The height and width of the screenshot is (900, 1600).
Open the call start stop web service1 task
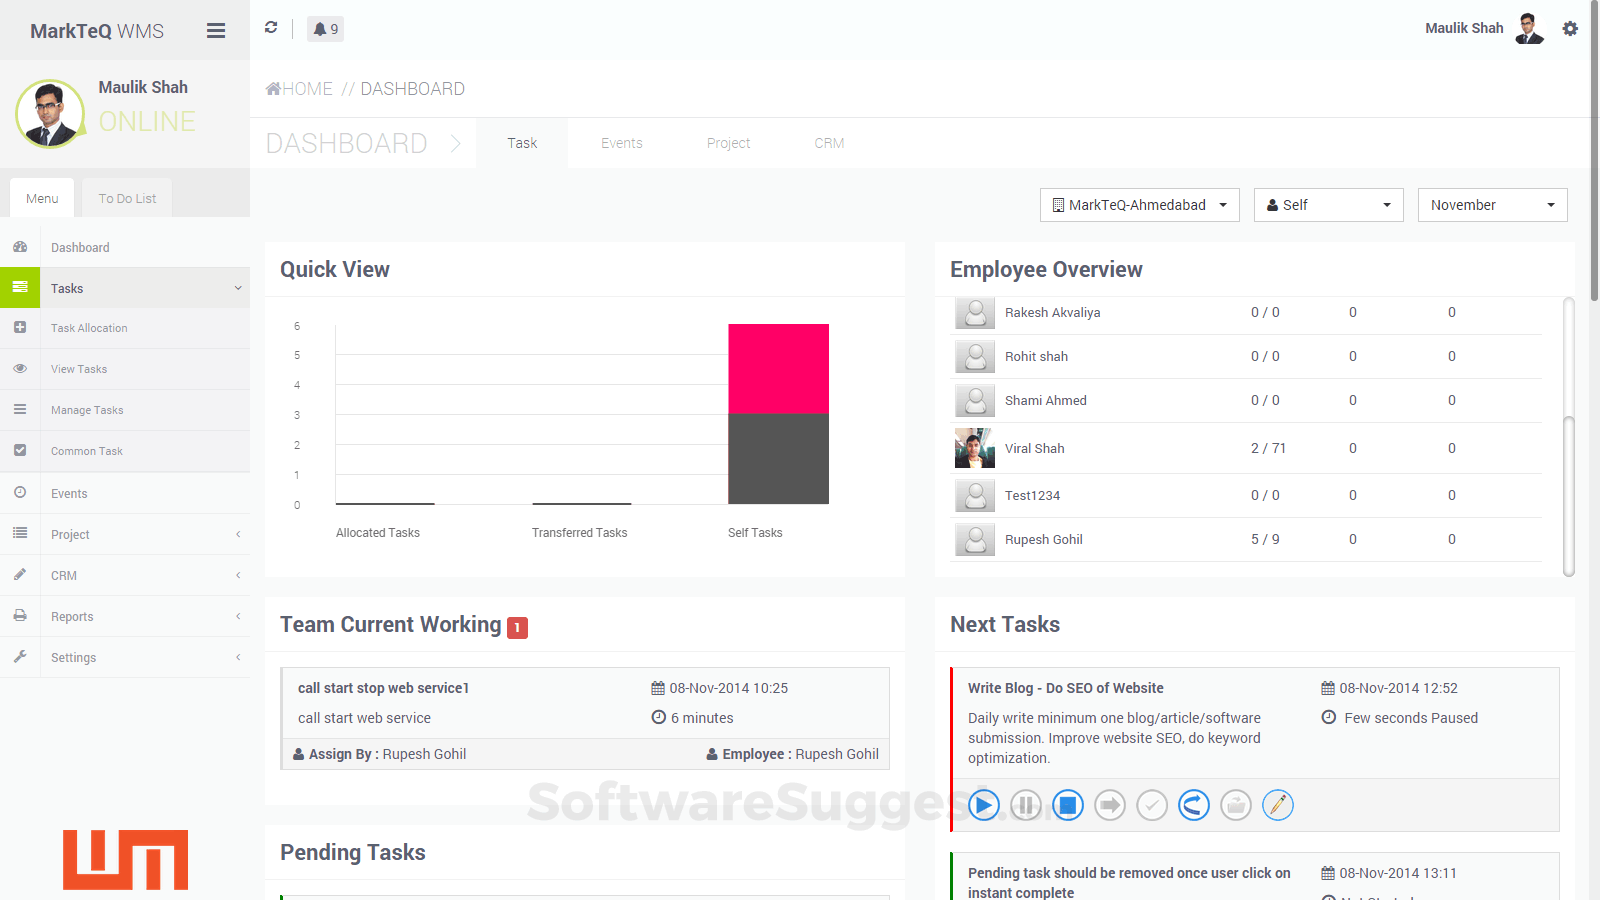[x=383, y=688]
